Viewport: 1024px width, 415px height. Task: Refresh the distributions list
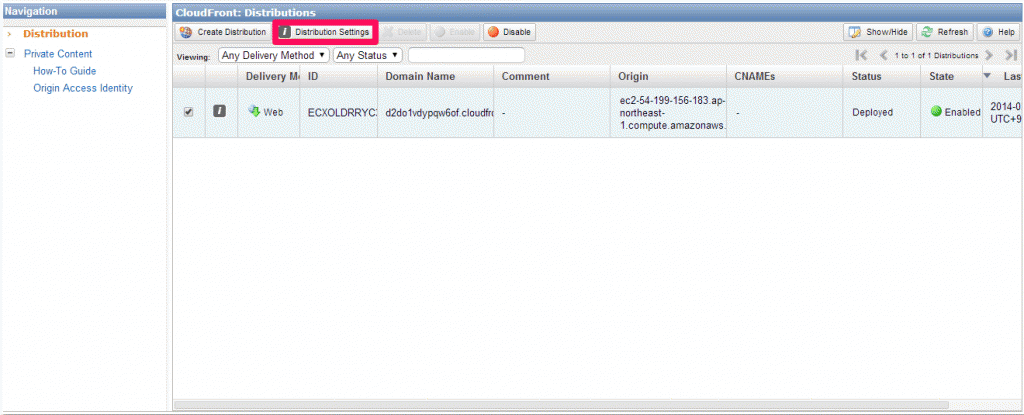[945, 32]
